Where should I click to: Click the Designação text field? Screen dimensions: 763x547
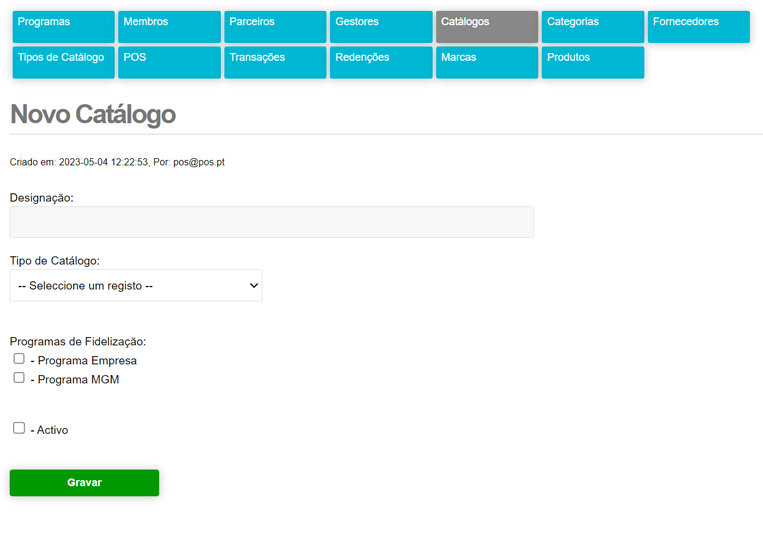click(271, 222)
